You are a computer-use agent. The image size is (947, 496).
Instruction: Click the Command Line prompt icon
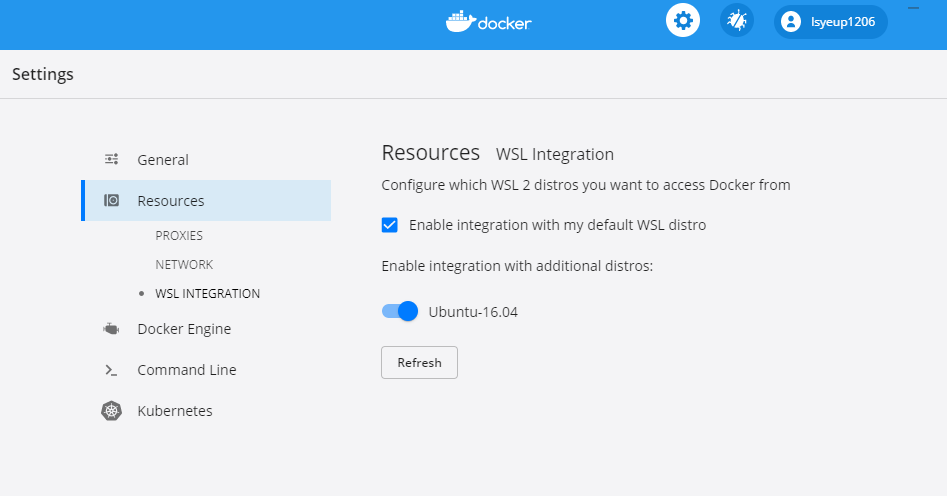111,370
